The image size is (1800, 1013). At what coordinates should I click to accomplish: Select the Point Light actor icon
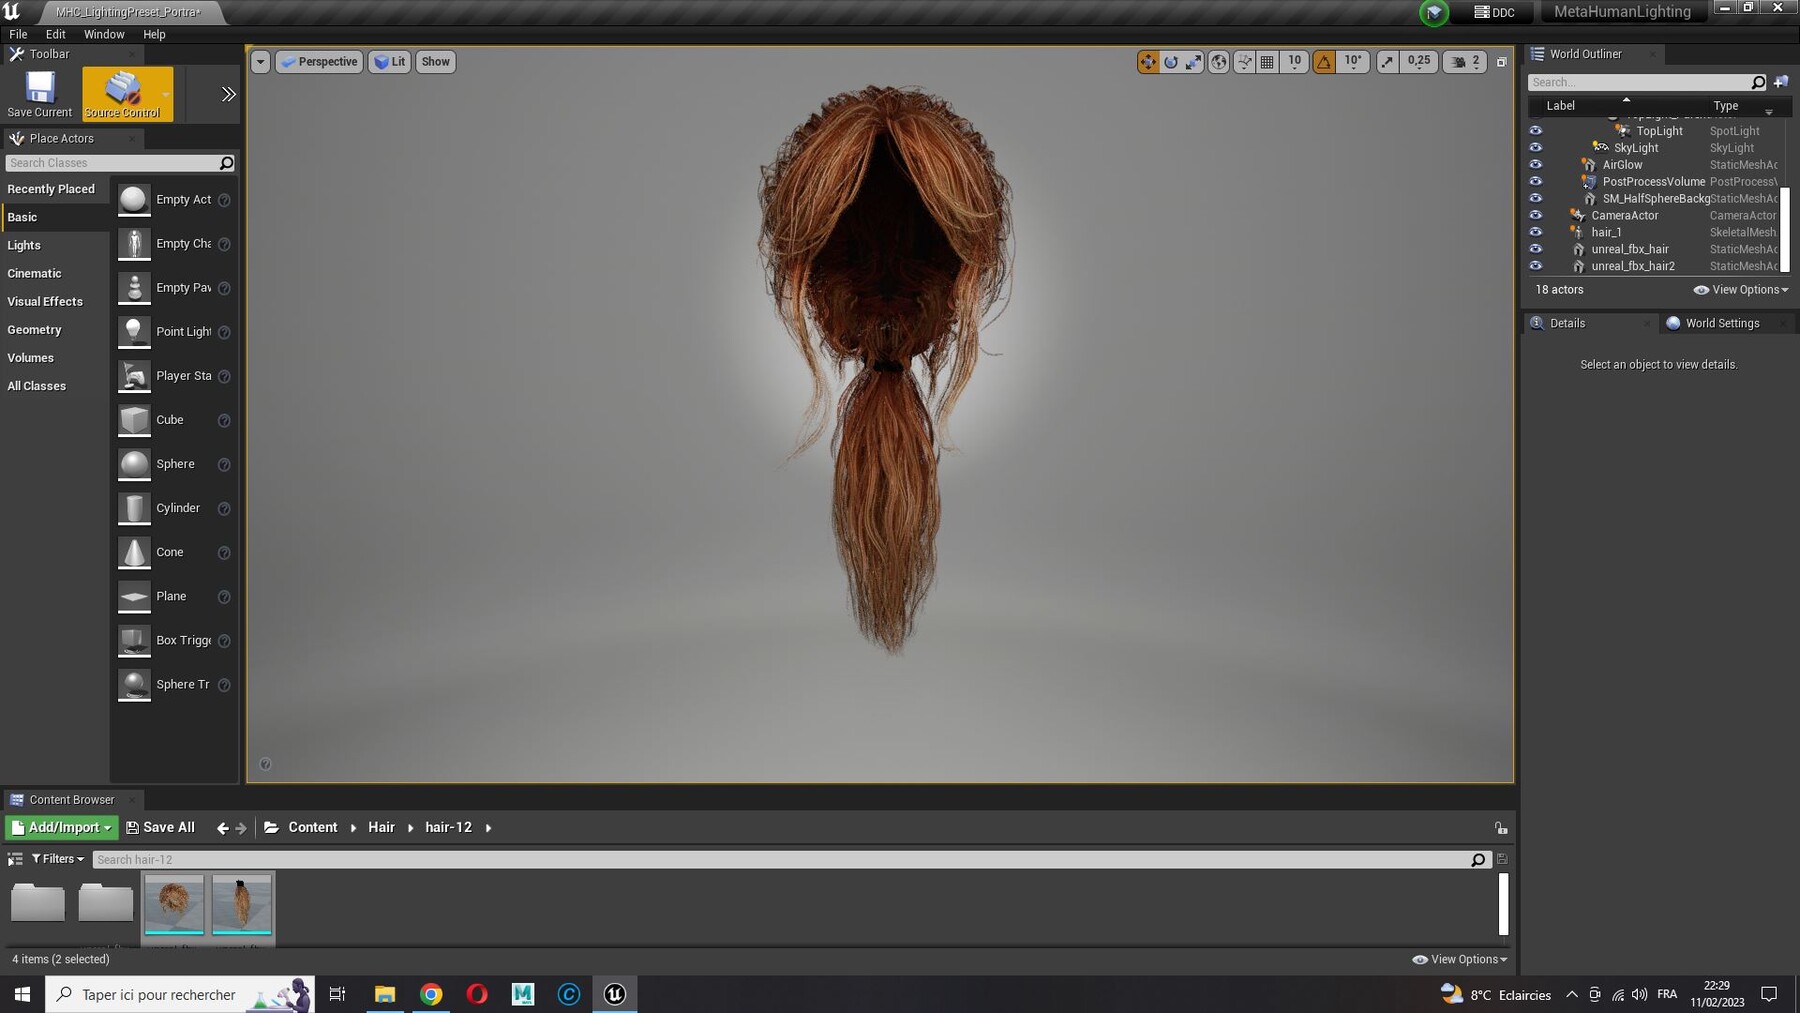tap(134, 332)
